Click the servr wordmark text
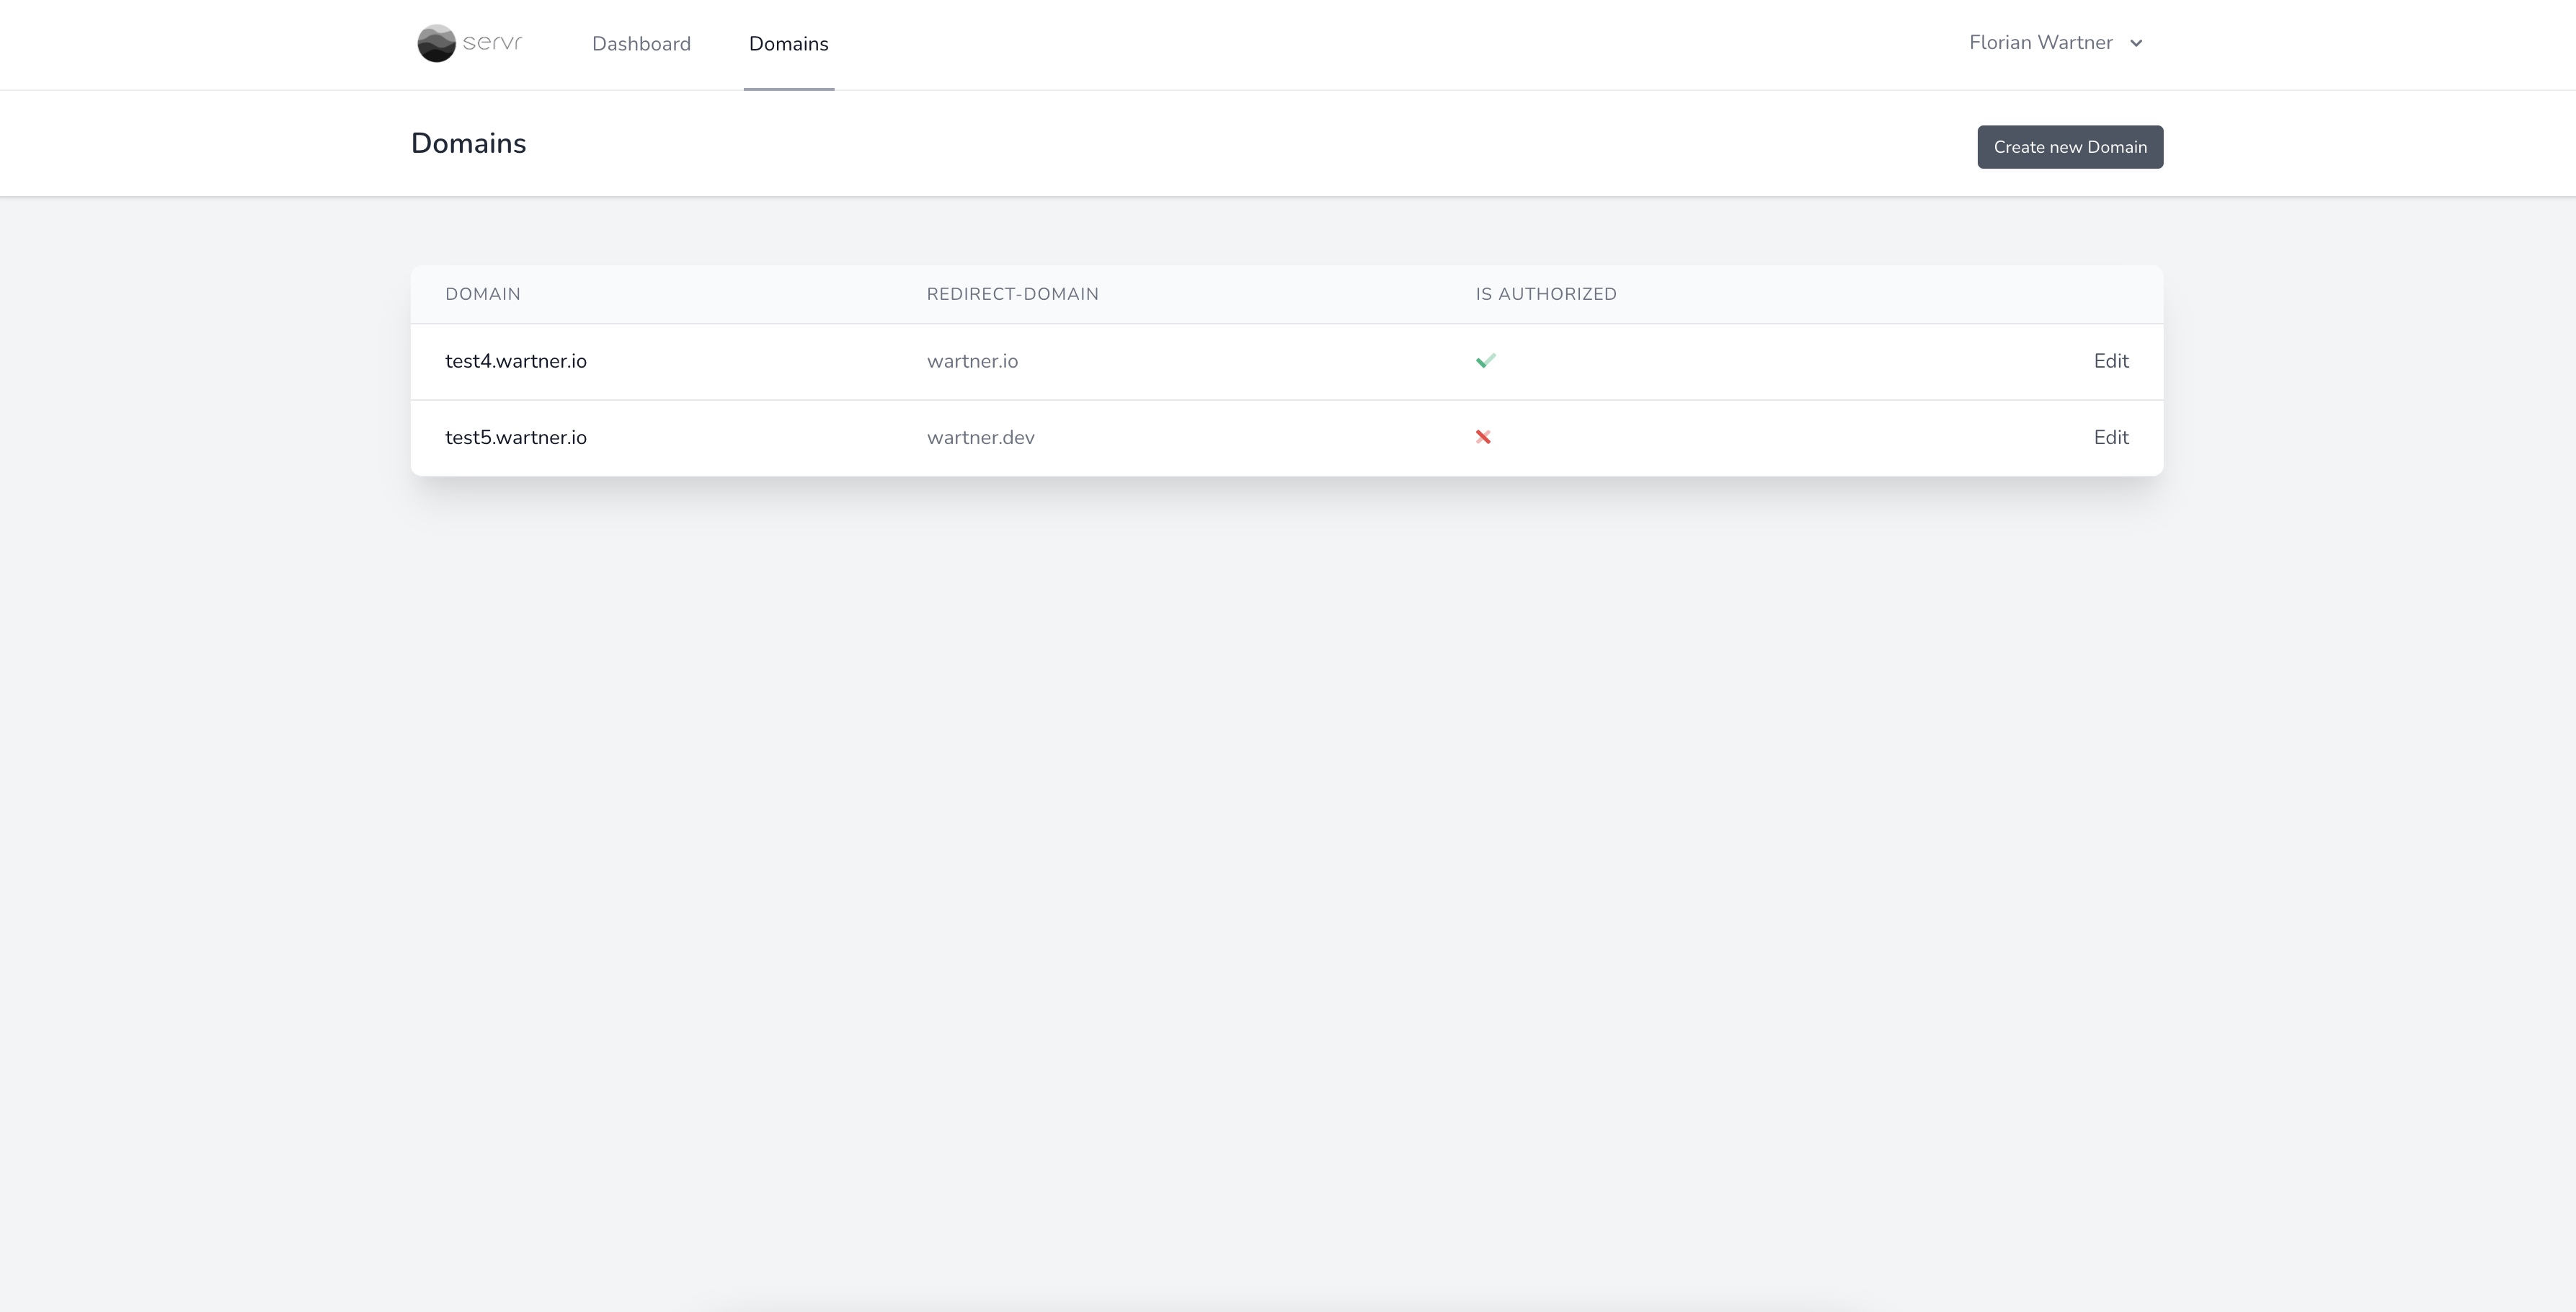This screenshot has width=2576, height=1312. tap(493, 42)
